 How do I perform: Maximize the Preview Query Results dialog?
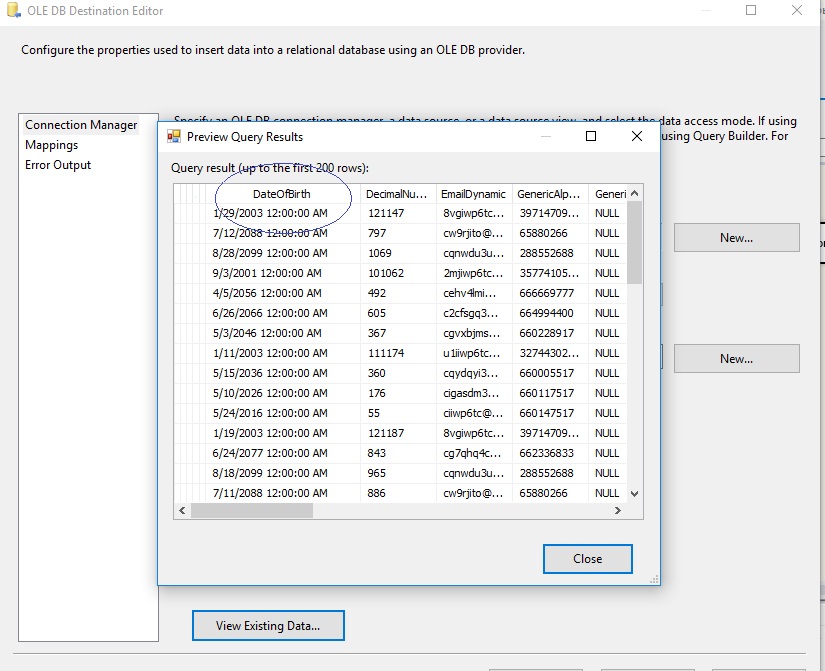(x=591, y=136)
